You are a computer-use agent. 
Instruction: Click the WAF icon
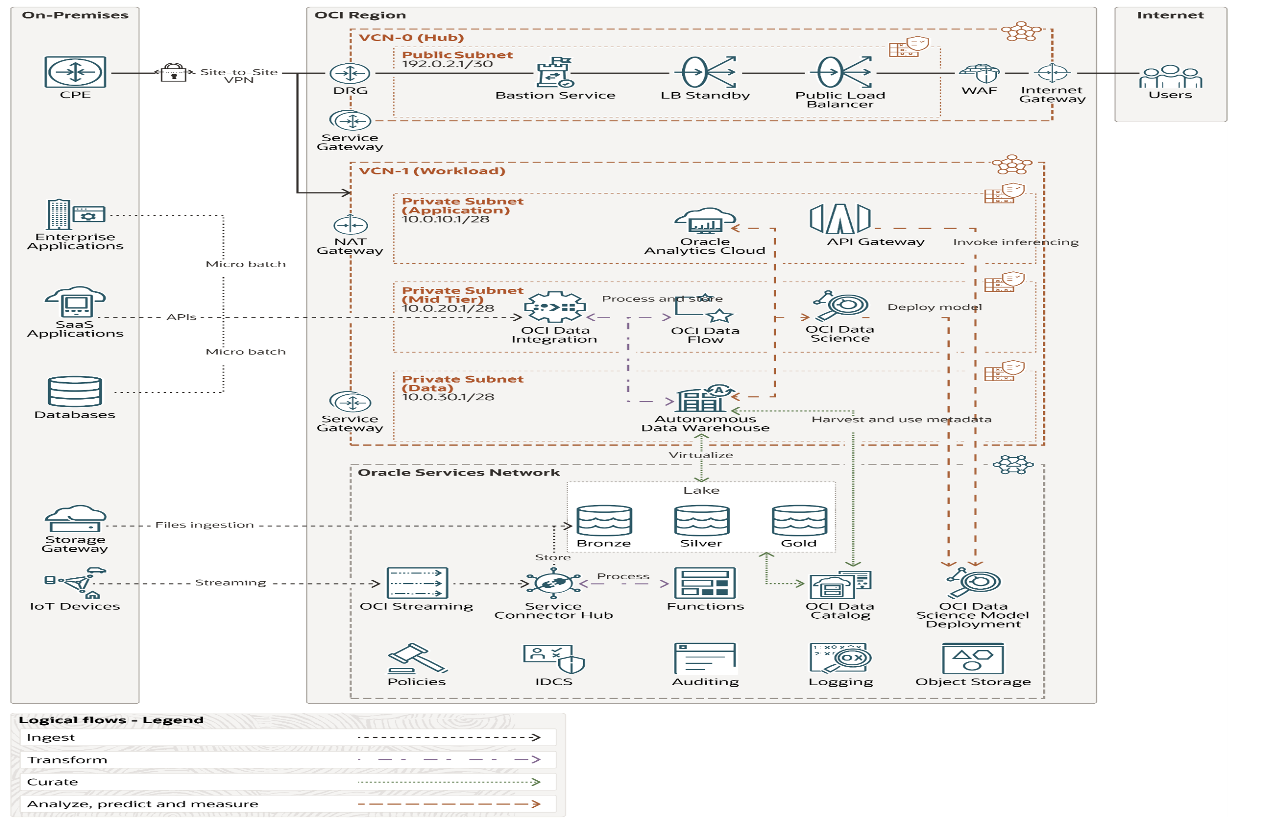978,74
